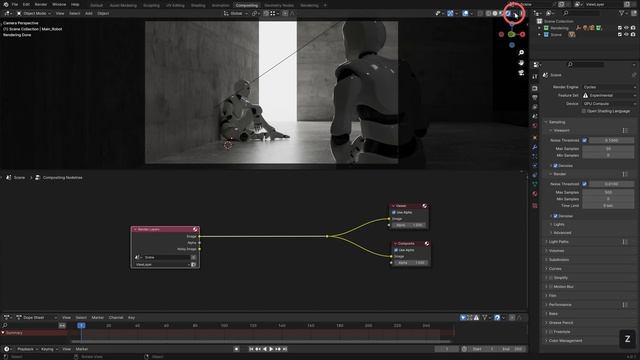Toggle Use Alpha on the Viewer node
Image resolution: width=640 pixels, height=360 pixels.
[x=394, y=213]
